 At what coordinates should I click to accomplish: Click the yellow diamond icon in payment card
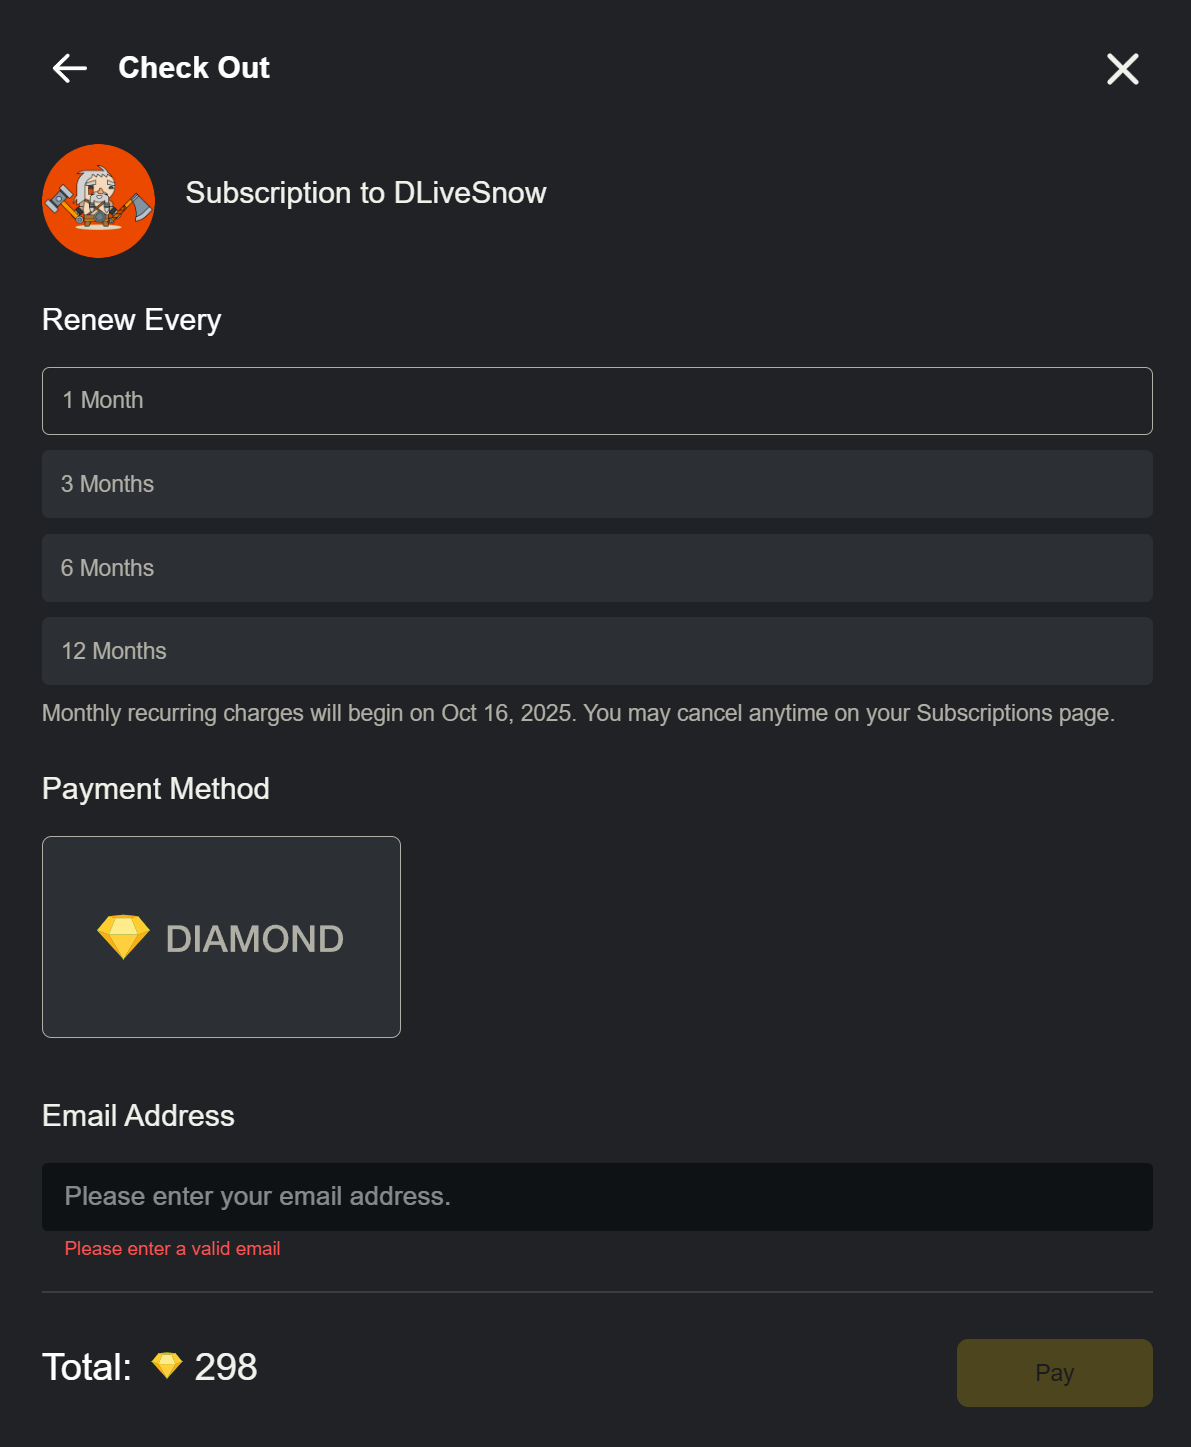(x=123, y=937)
